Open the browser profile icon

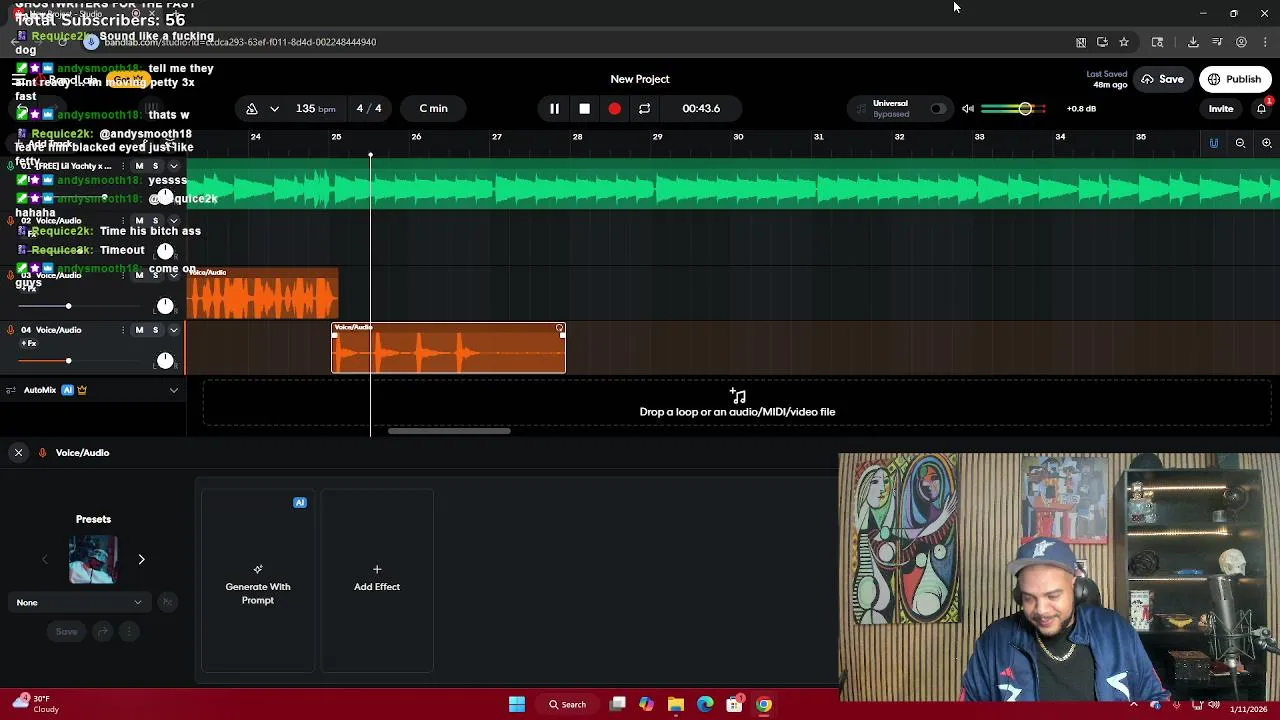pyautogui.click(x=1241, y=42)
